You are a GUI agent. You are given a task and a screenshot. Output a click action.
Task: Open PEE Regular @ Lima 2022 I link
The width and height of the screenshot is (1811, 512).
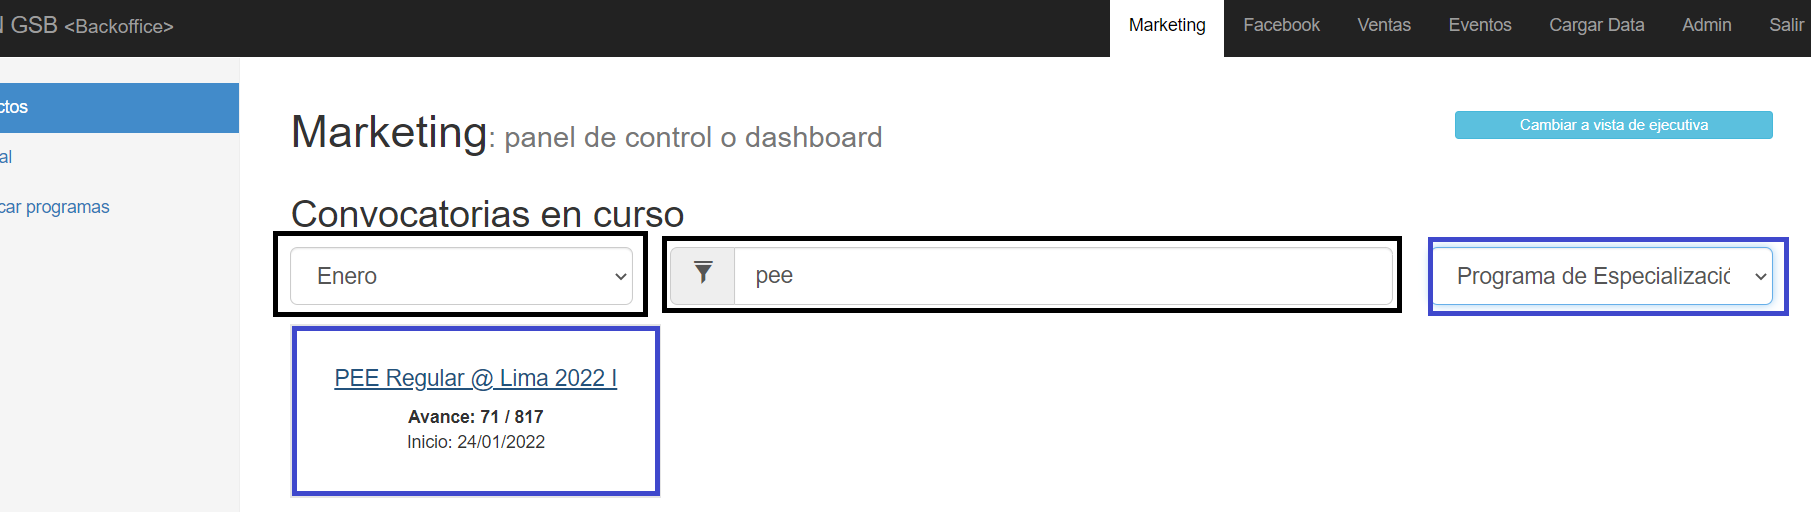(475, 378)
